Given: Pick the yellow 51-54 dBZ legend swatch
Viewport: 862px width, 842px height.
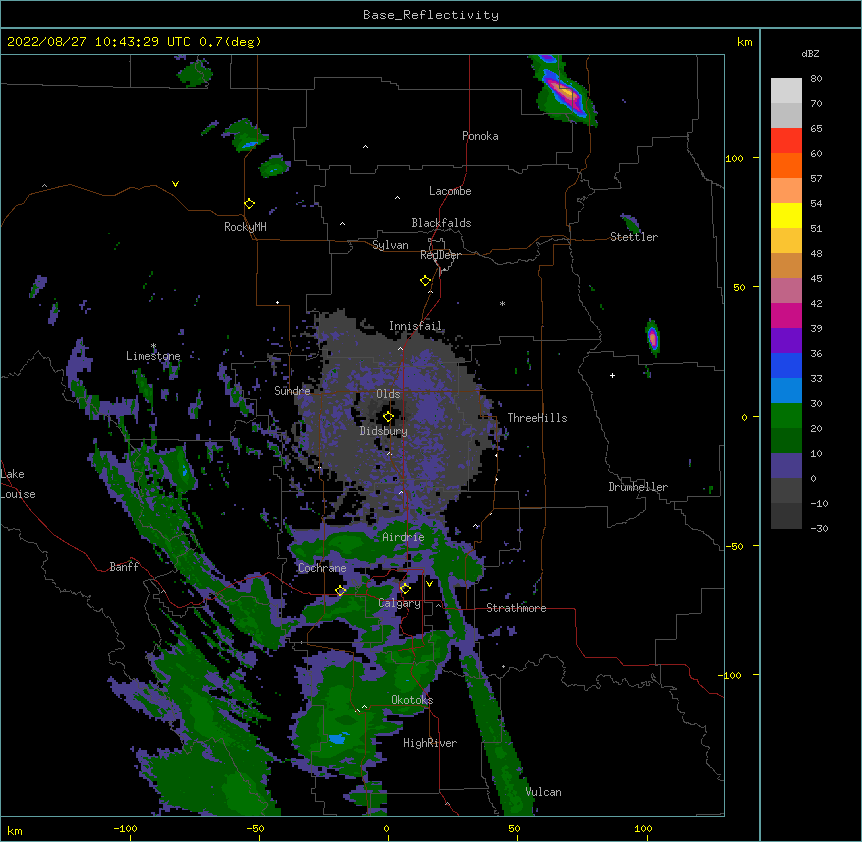Looking at the screenshot, I should pos(786,215).
